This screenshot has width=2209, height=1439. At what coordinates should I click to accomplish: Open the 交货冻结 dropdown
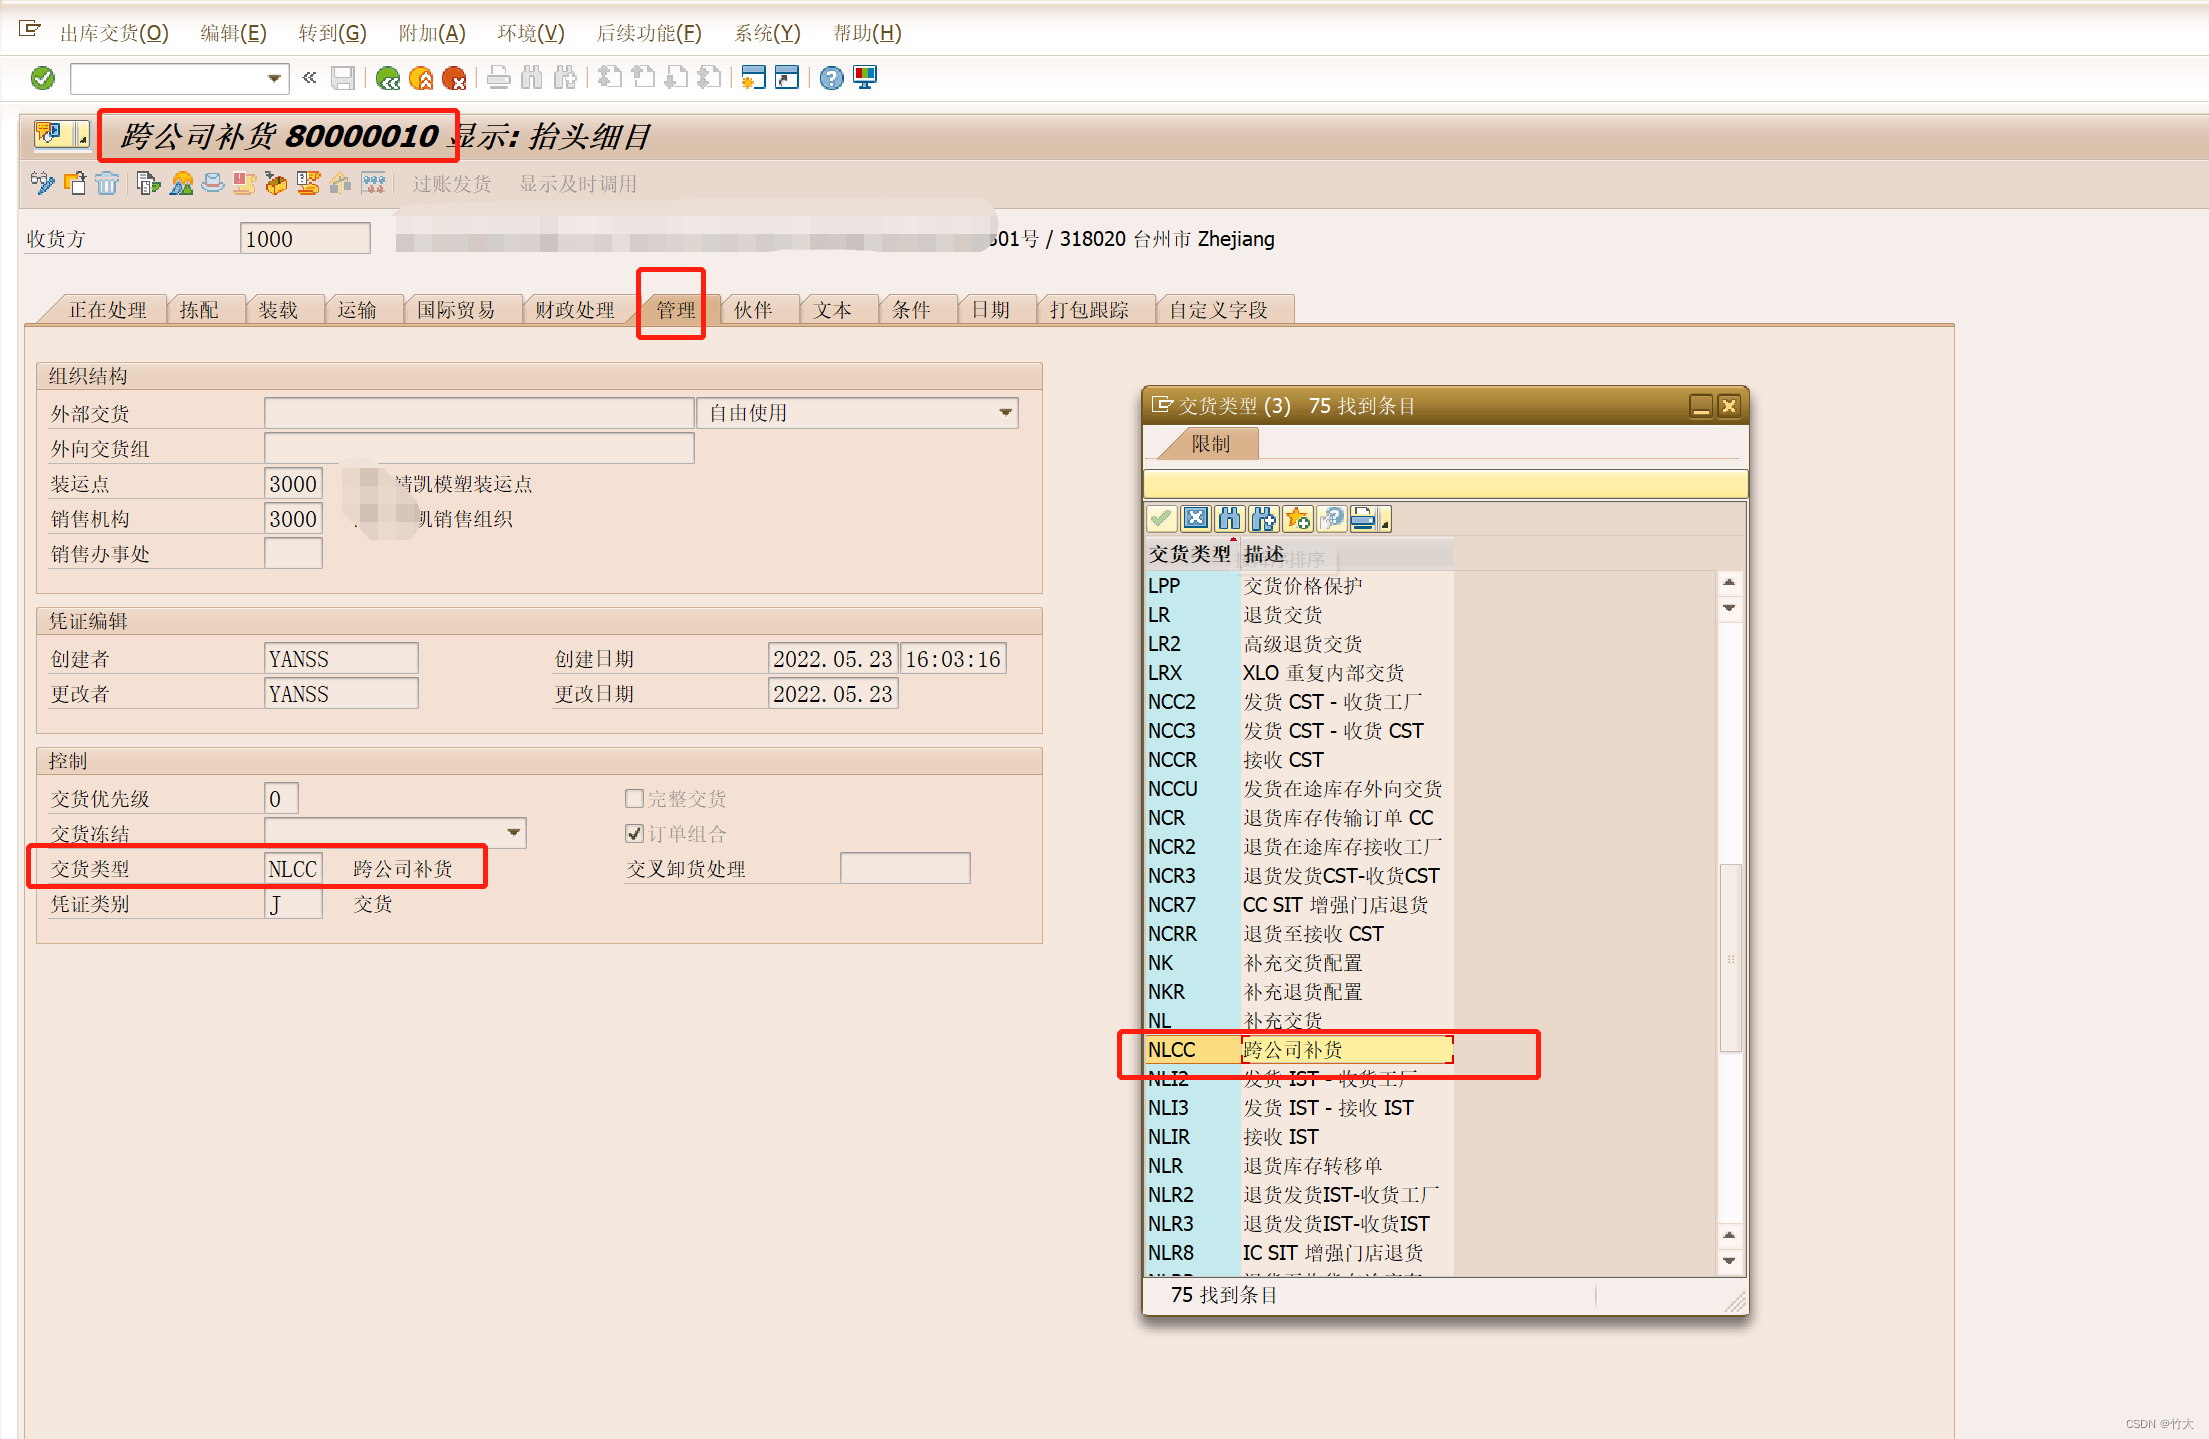[x=513, y=832]
